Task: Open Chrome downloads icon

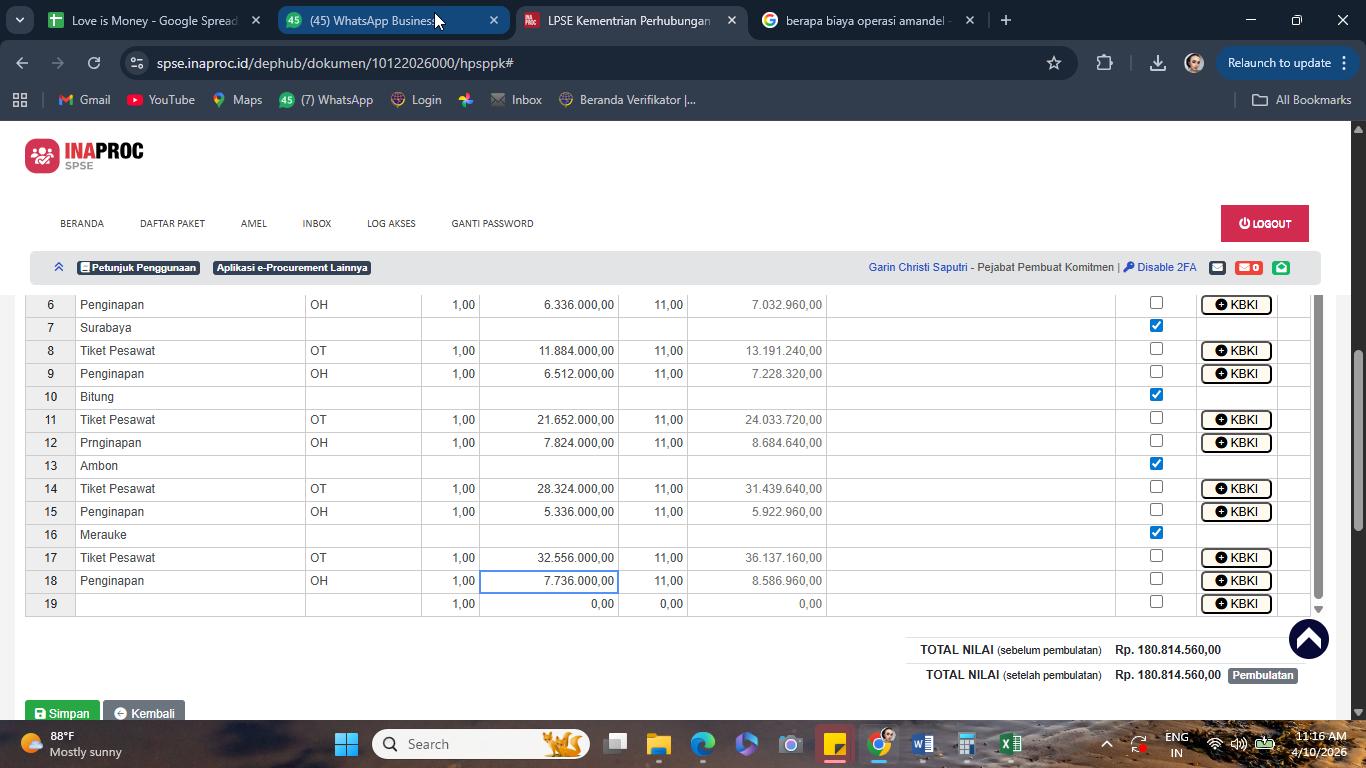Action: point(1157,63)
